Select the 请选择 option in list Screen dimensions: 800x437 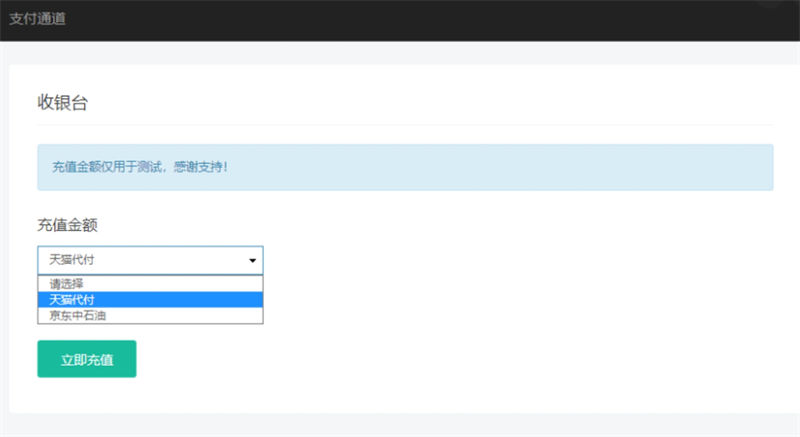67,283
